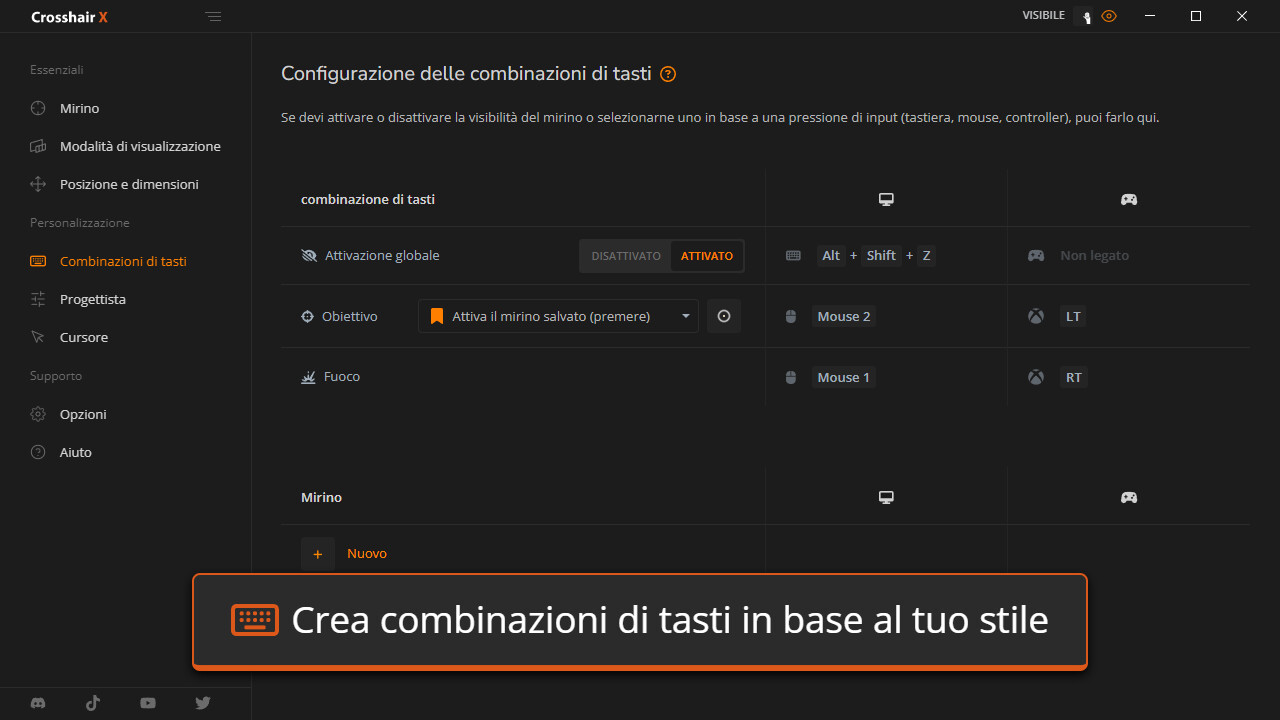Click the Crosshair X title logo
The width and height of the screenshot is (1280, 720).
click(x=69, y=16)
